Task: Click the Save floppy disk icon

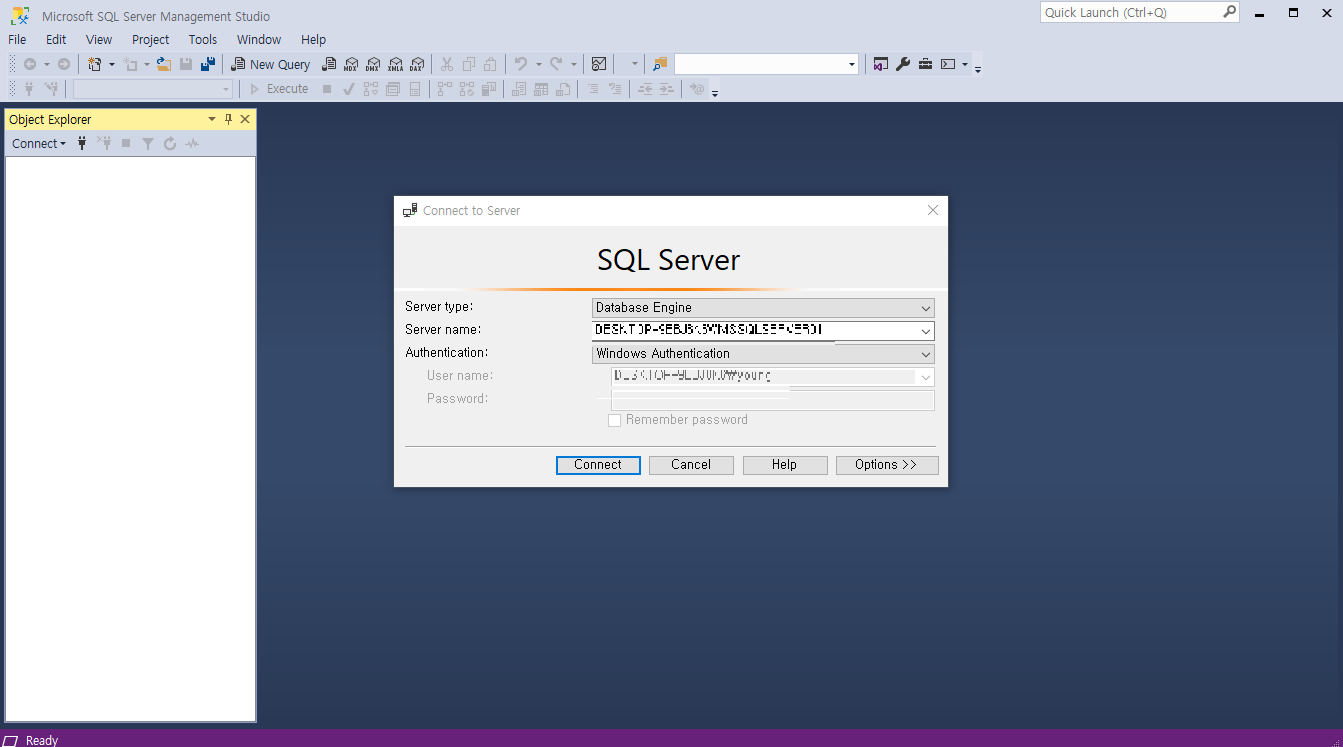Action: coord(186,64)
